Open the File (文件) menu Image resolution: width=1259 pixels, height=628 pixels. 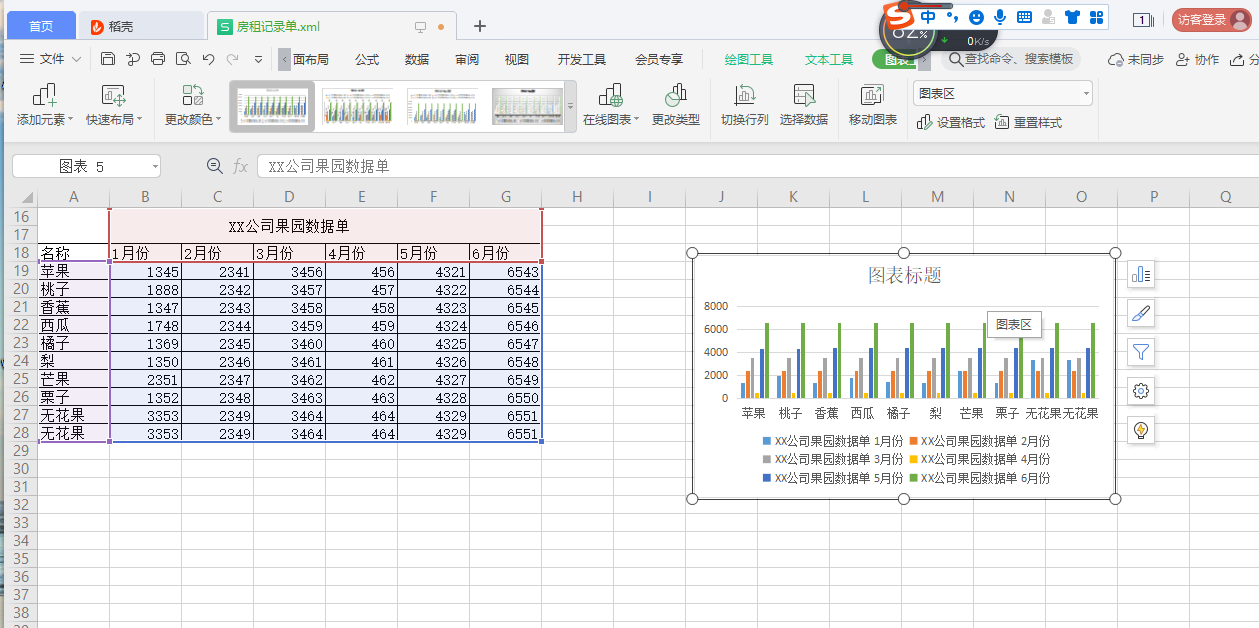(x=51, y=60)
